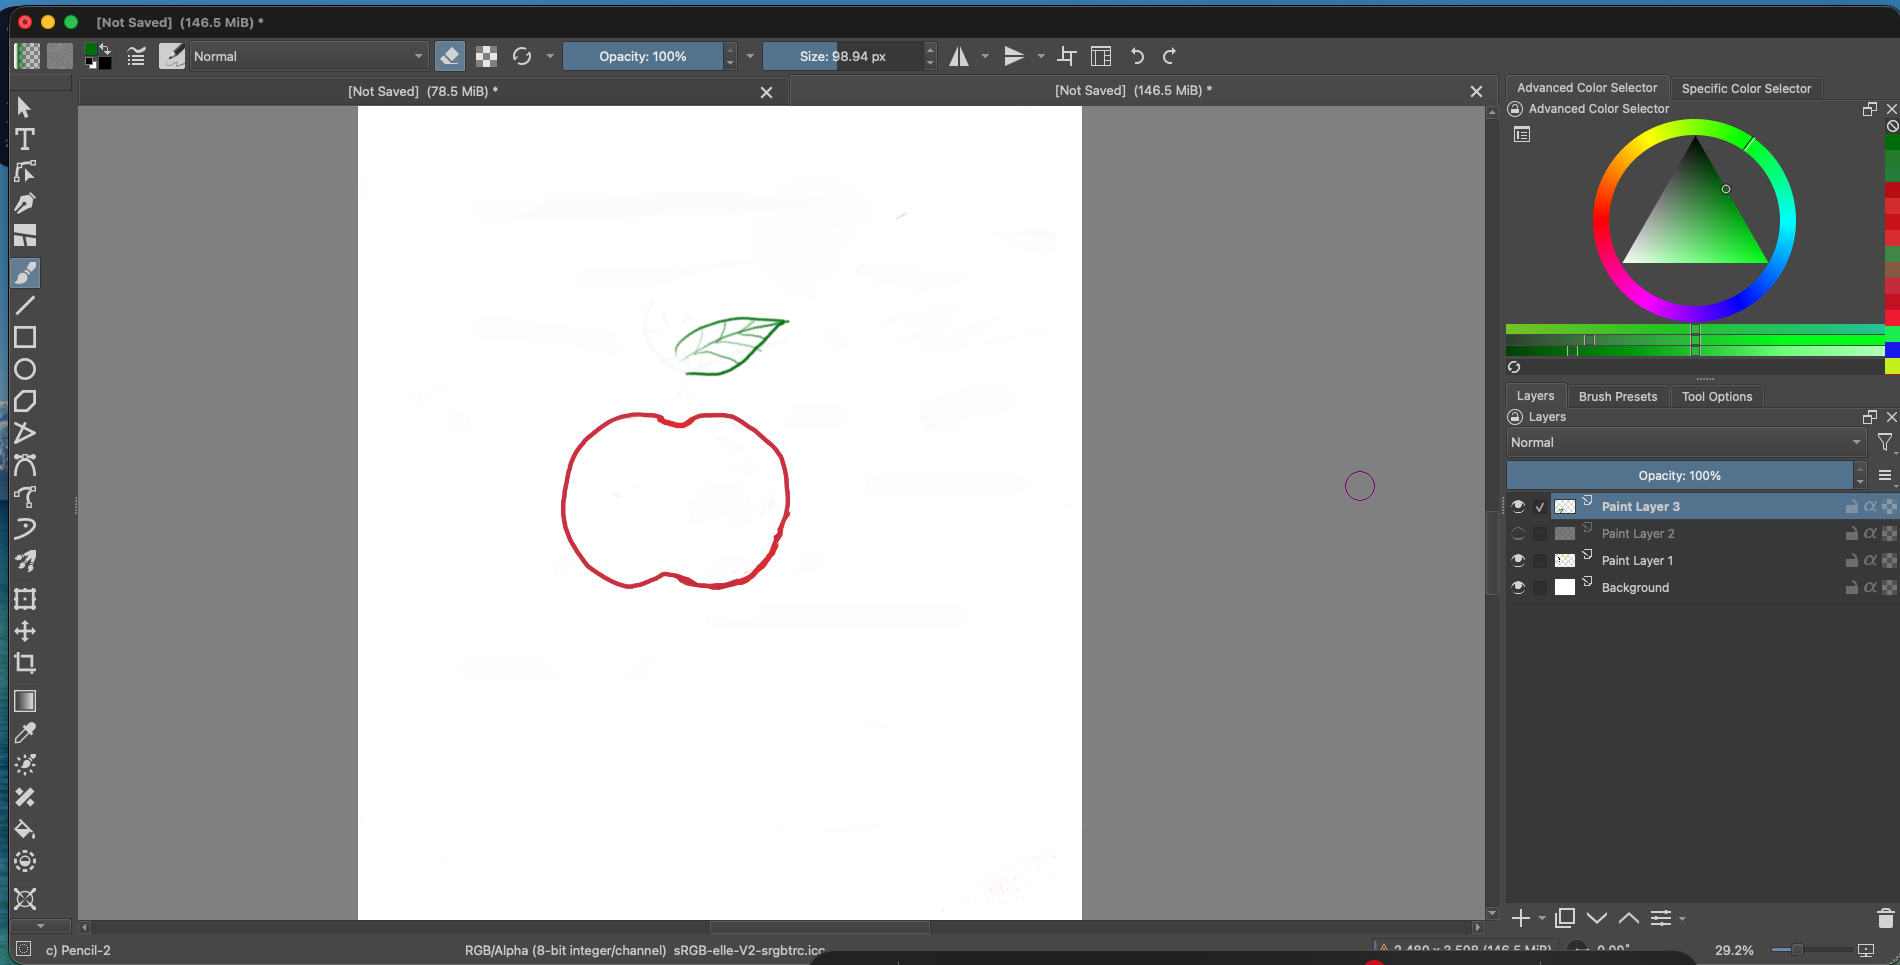Adjust the brush Opacity slider in toolbar
1900x965 pixels.
click(x=642, y=56)
